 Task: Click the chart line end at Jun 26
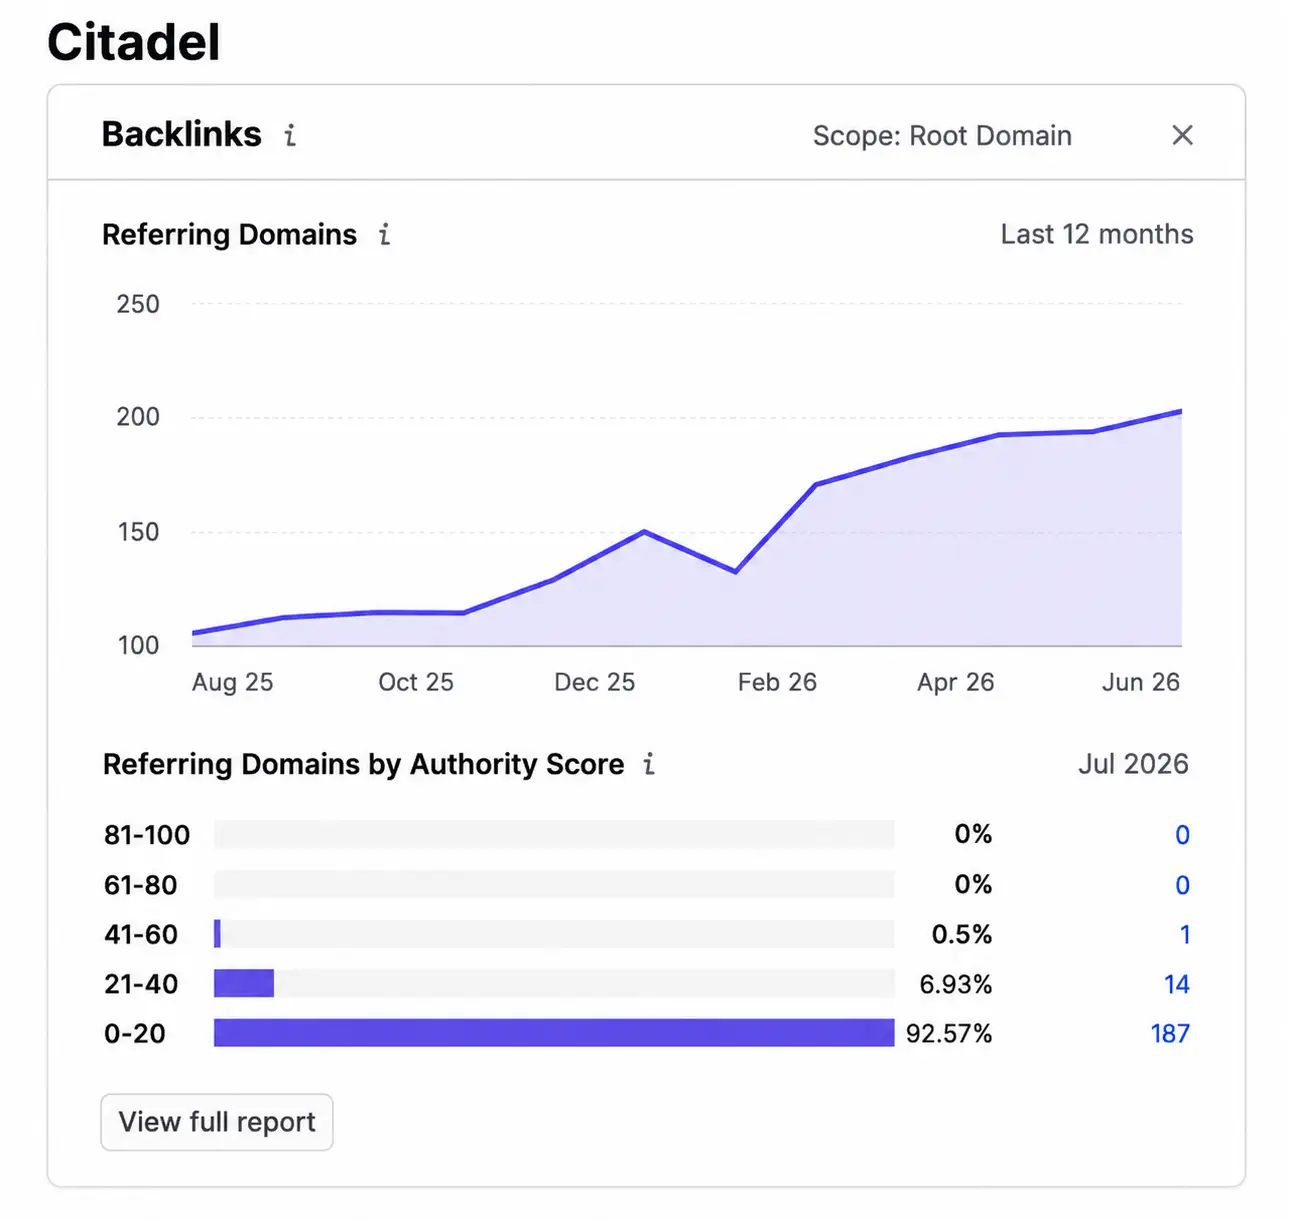pos(1181,411)
